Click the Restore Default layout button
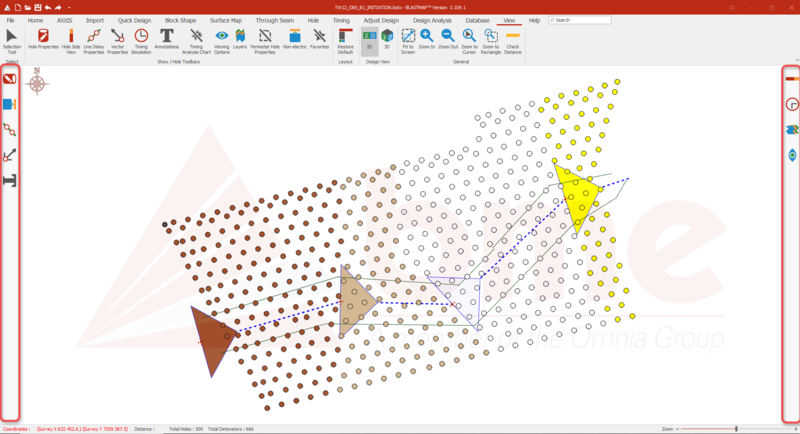The image size is (800, 434). (x=345, y=39)
